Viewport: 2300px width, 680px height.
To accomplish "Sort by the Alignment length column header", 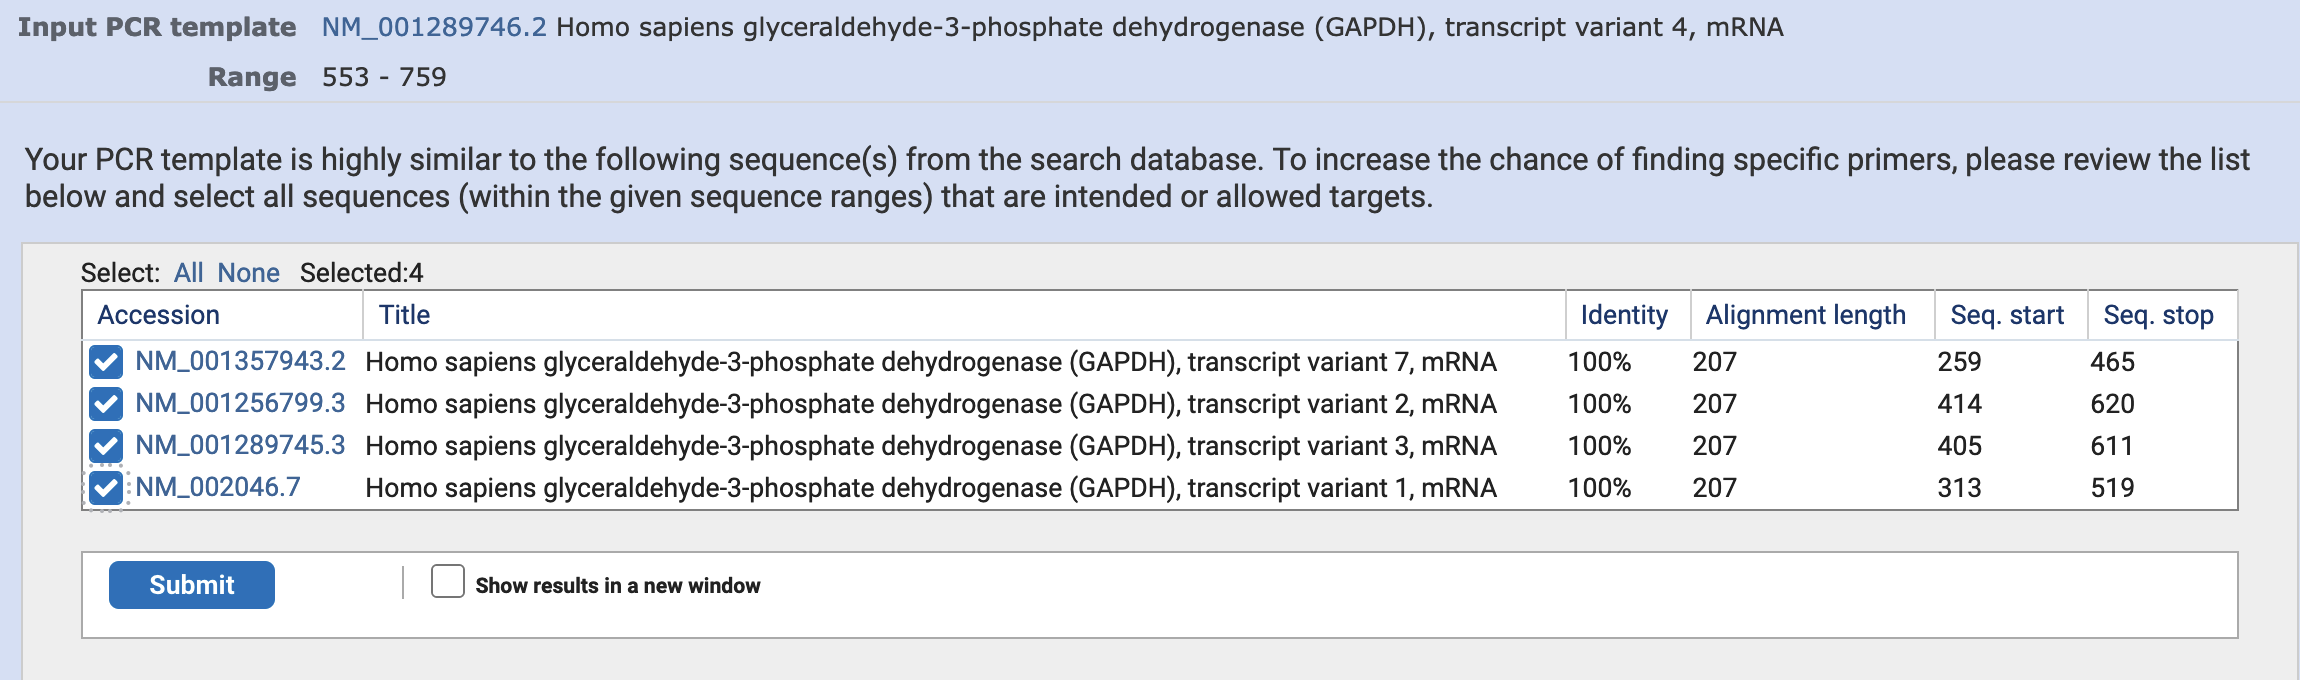I will pos(1805,315).
